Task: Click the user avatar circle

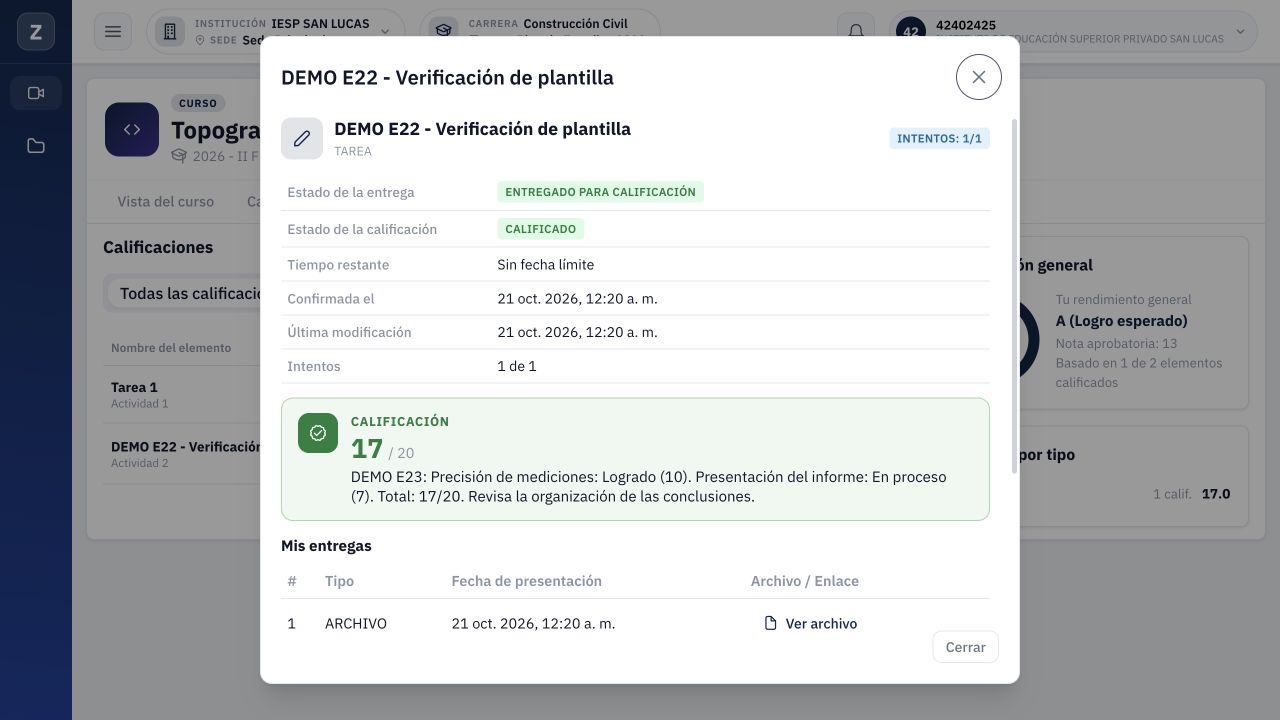Action: pos(910,32)
